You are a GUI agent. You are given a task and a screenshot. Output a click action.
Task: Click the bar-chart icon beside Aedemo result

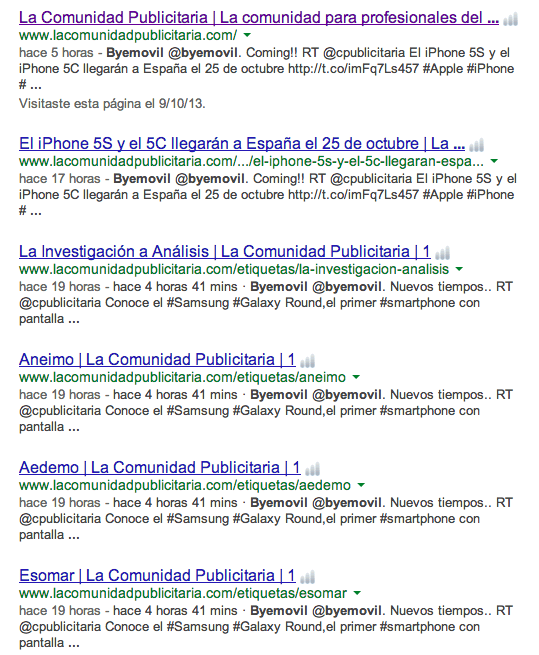pos(313,469)
